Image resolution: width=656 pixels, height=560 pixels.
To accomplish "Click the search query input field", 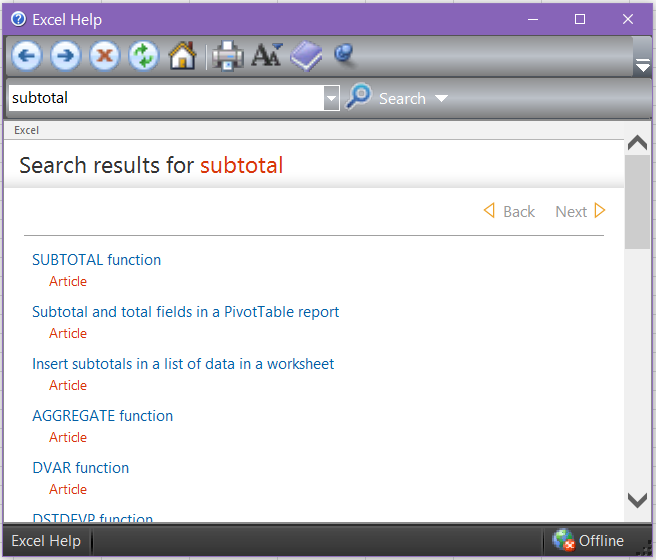I will [x=166, y=98].
